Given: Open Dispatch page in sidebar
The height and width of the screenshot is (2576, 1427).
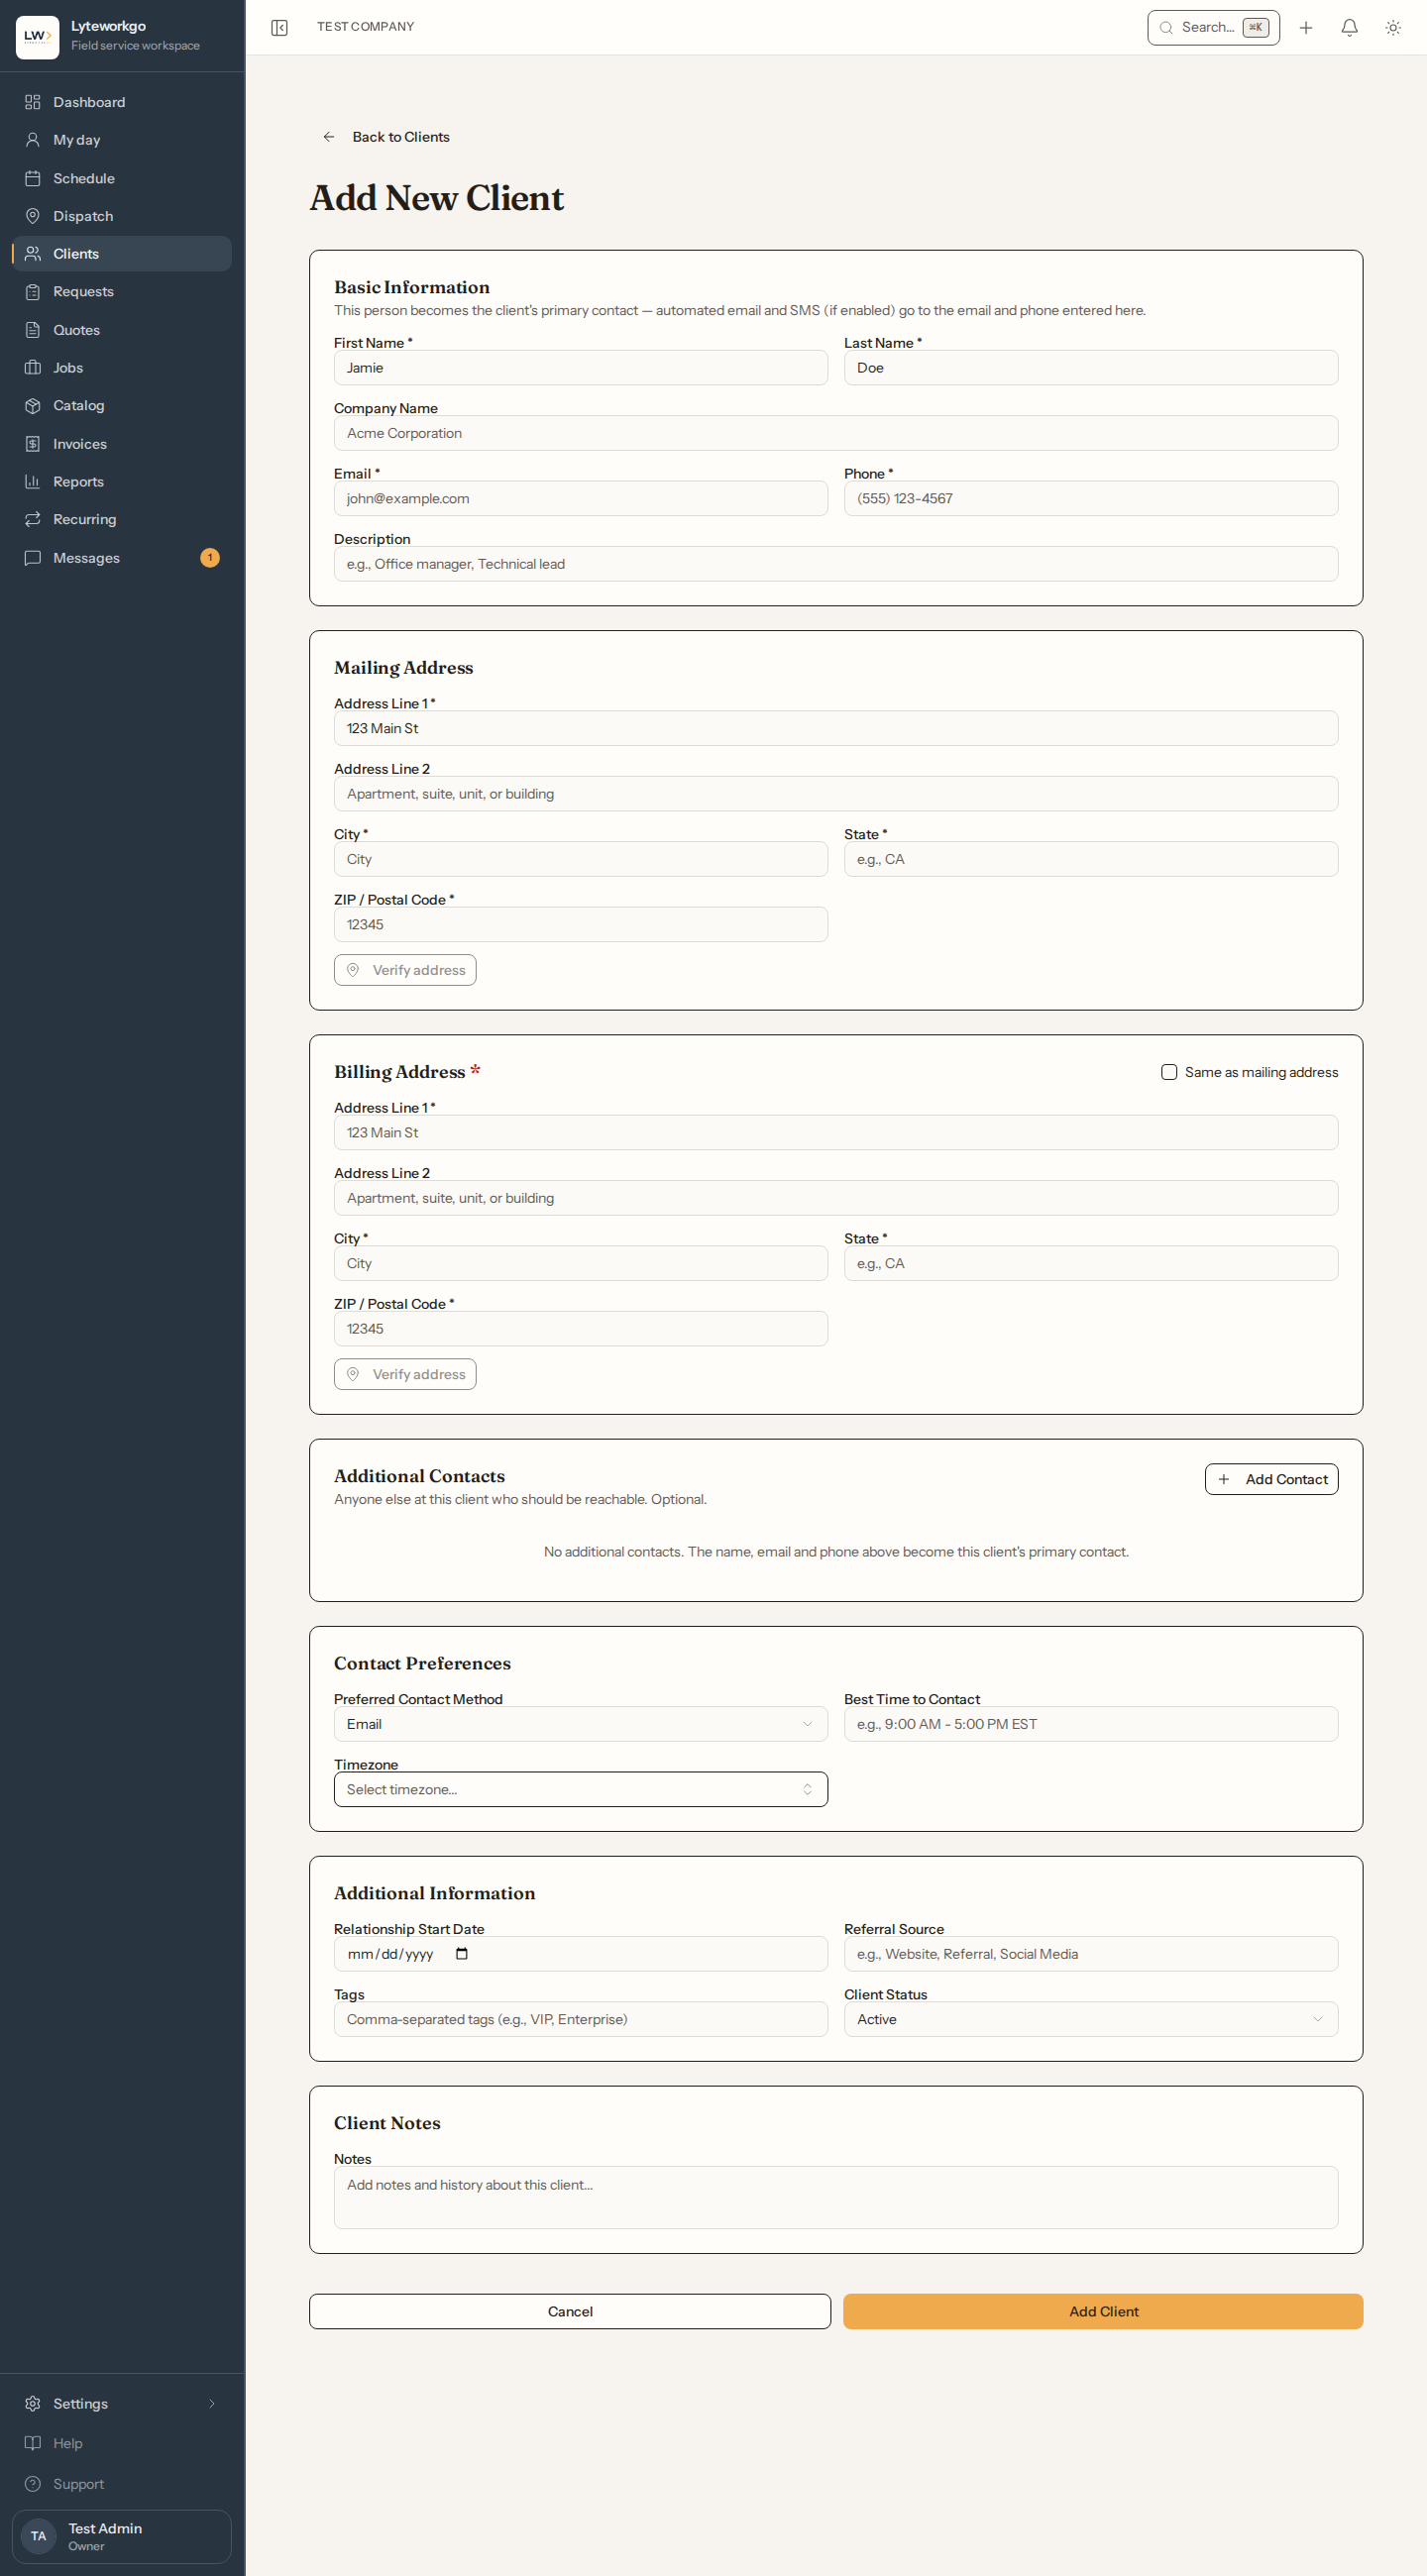Looking at the screenshot, I should click(122, 216).
